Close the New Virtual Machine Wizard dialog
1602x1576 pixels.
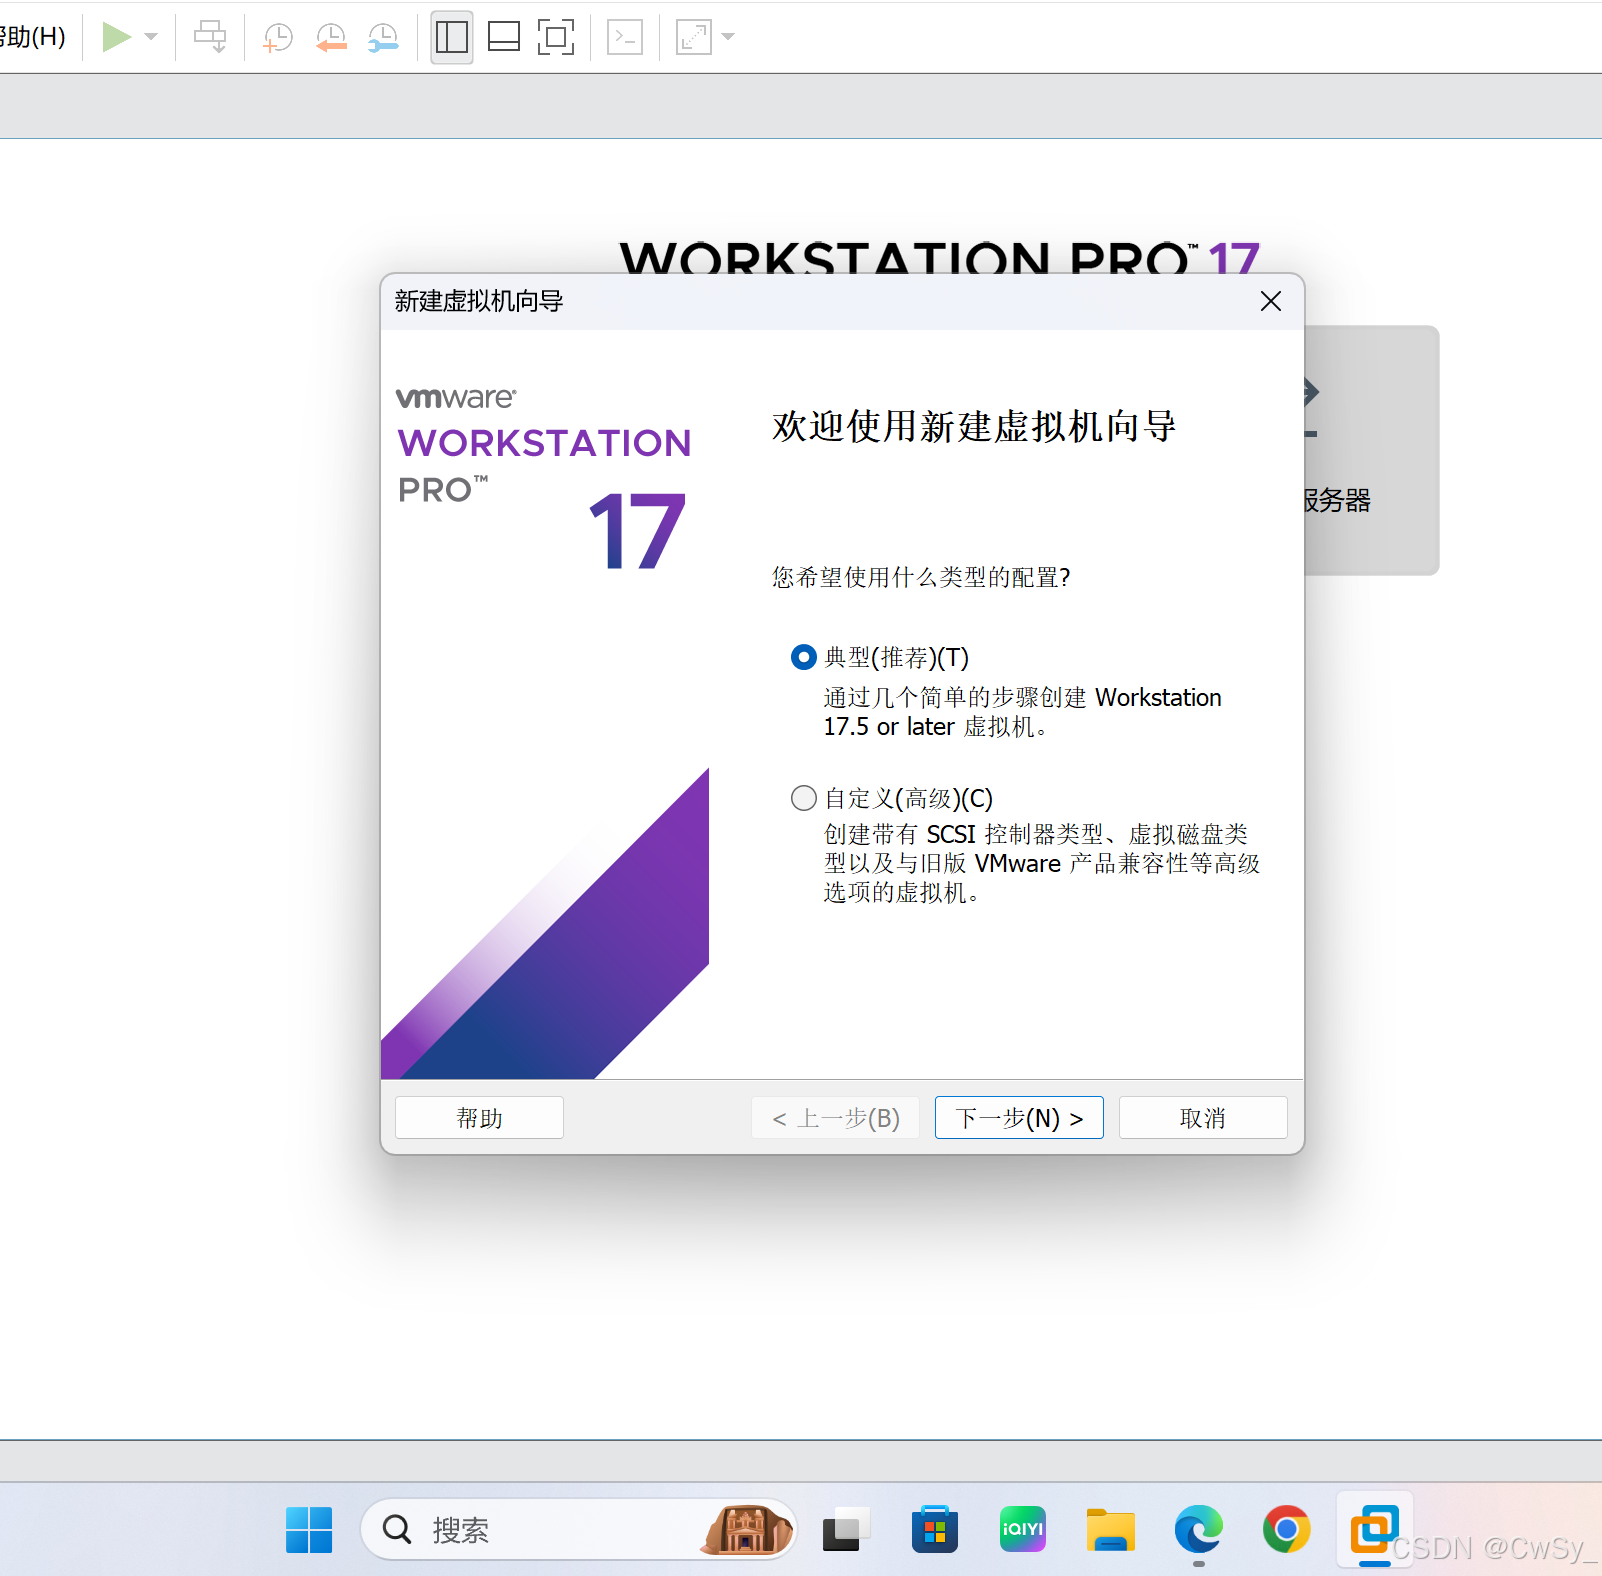1271,301
